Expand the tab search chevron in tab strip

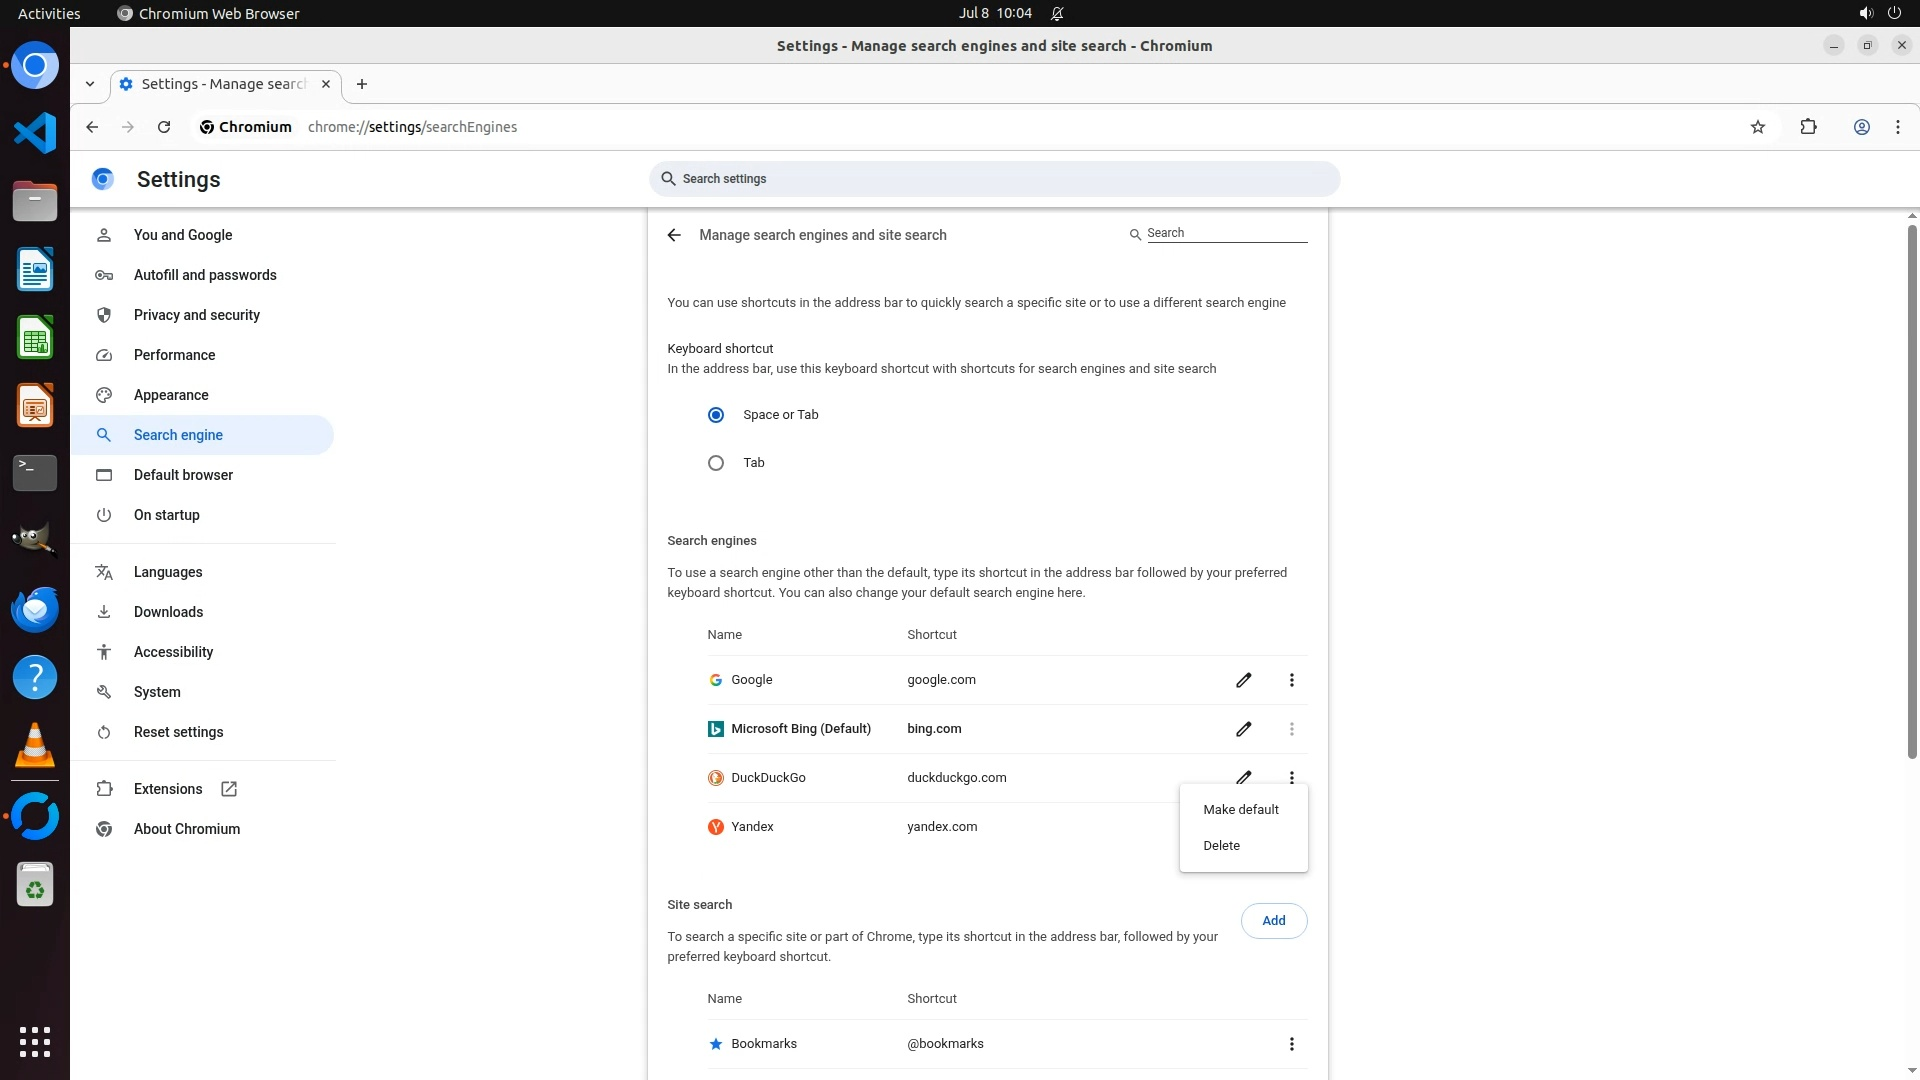[x=90, y=84]
